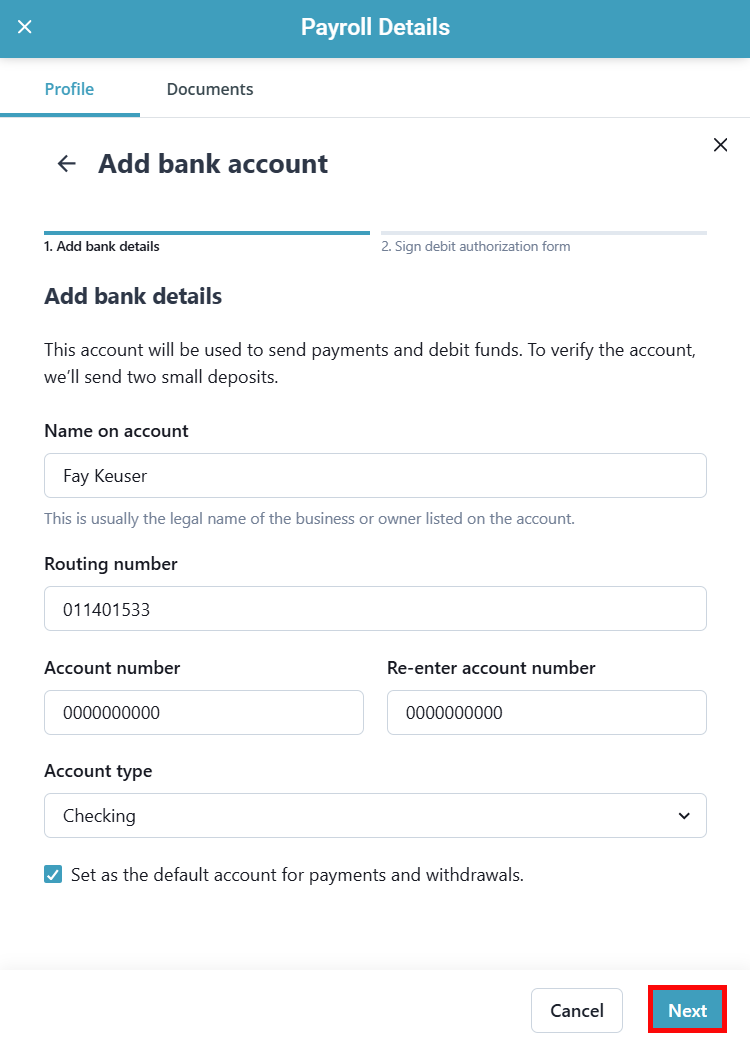Open the Checking account type combo box
The image size is (750, 1047).
pyautogui.click(x=375, y=816)
